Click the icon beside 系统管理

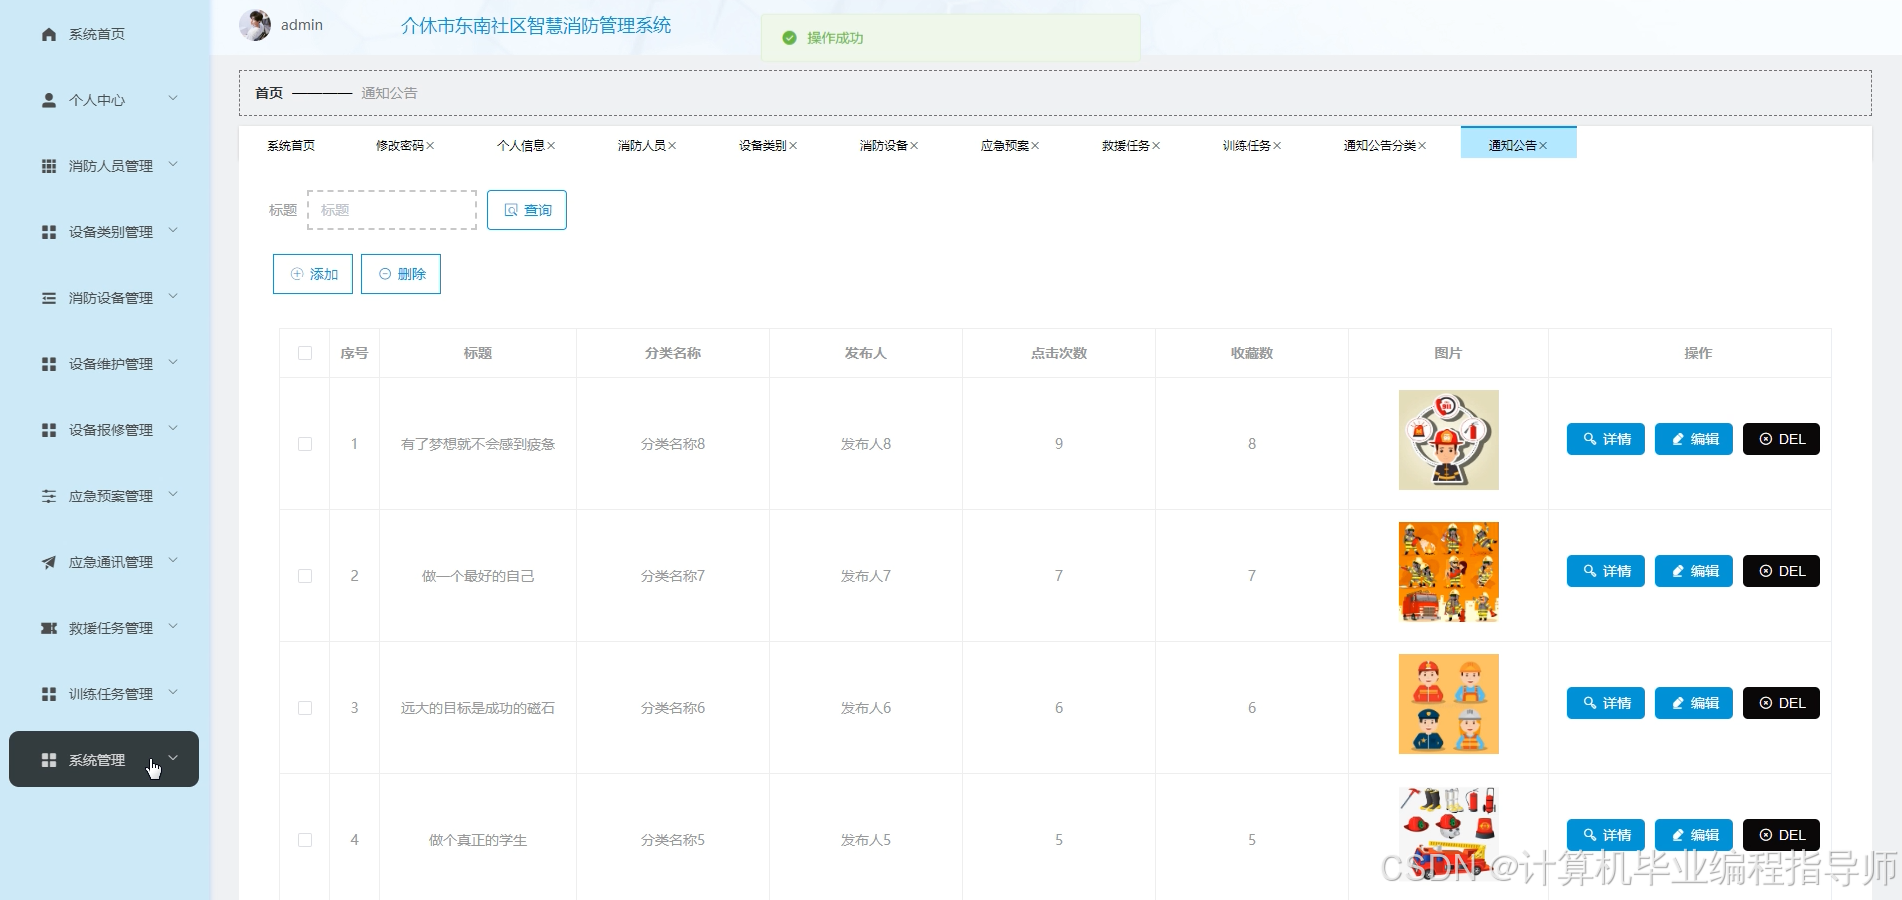coord(48,760)
